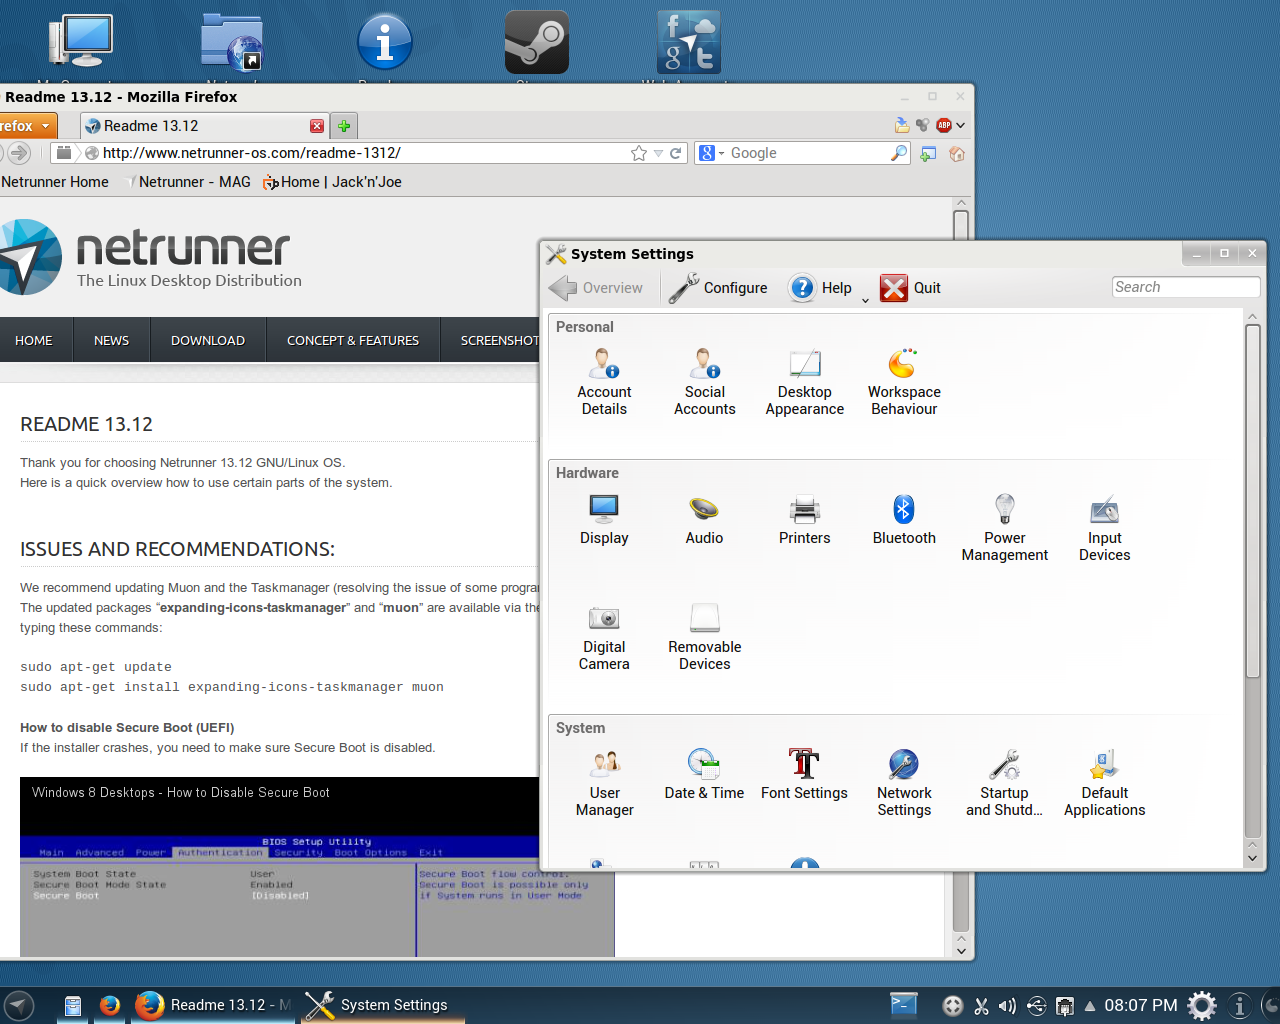The image size is (1280, 1024).
Task: Open CONCEPT & FEATURES on Netrunner site
Action: click(x=353, y=340)
